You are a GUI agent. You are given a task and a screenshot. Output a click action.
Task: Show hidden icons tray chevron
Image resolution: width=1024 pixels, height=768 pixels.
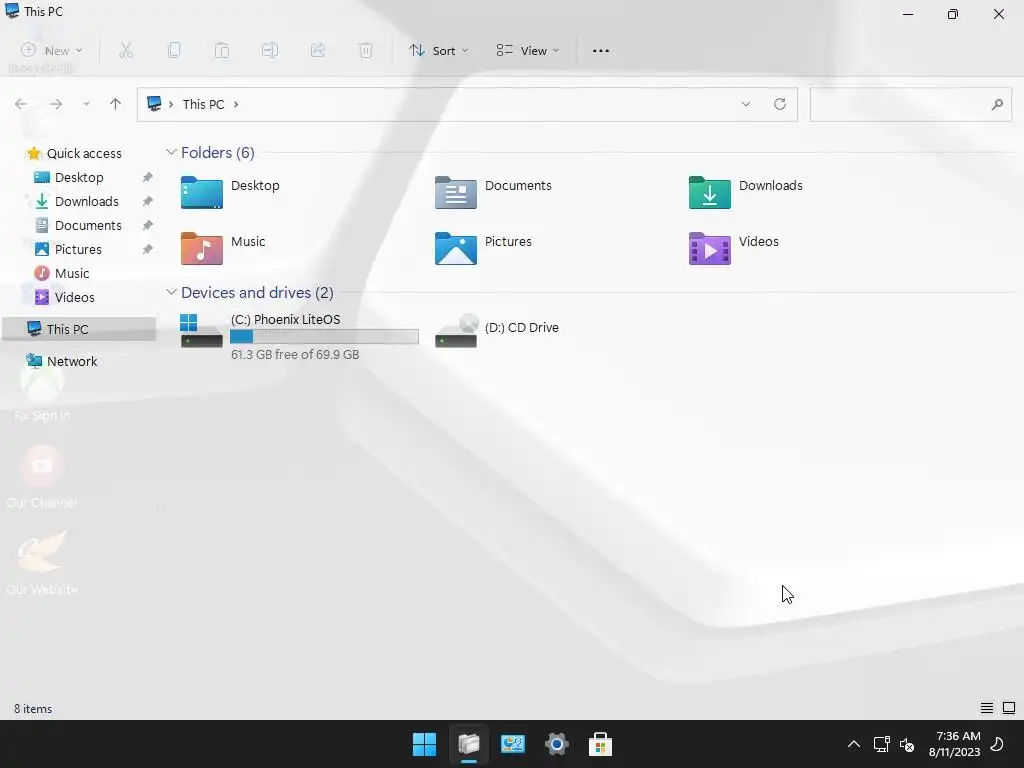(854, 744)
